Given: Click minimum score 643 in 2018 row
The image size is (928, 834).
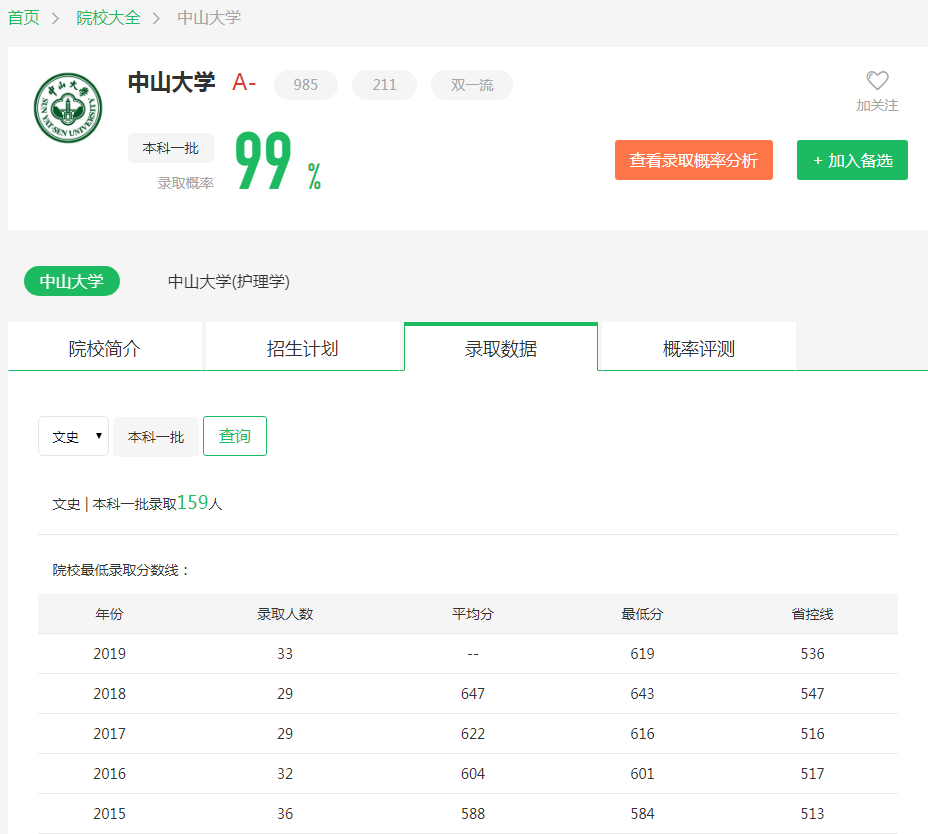Looking at the screenshot, I should click(642, 693).
